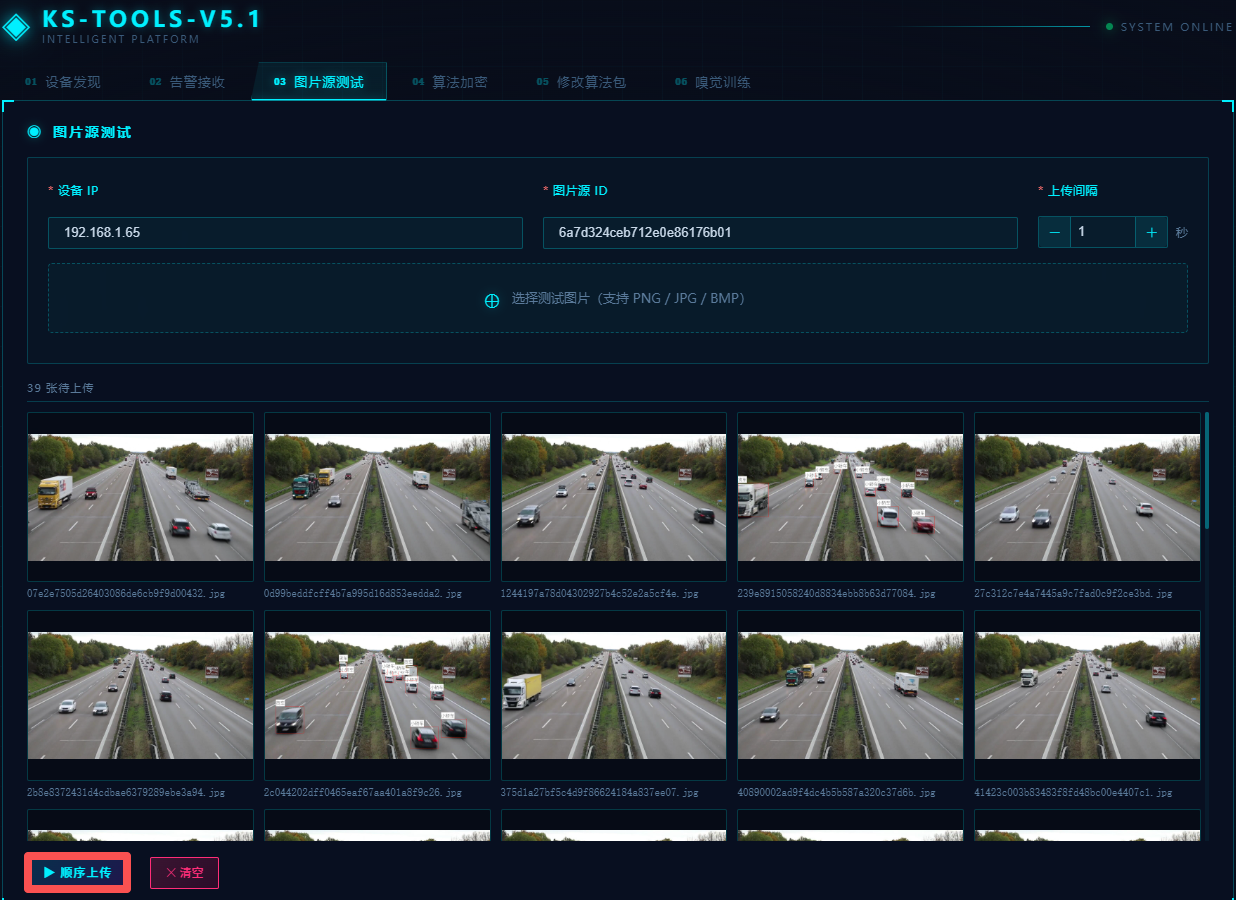Click the SYSTEM ONLINE status indicator
Screen dimensions: 1236x900
coord(1169,27)
